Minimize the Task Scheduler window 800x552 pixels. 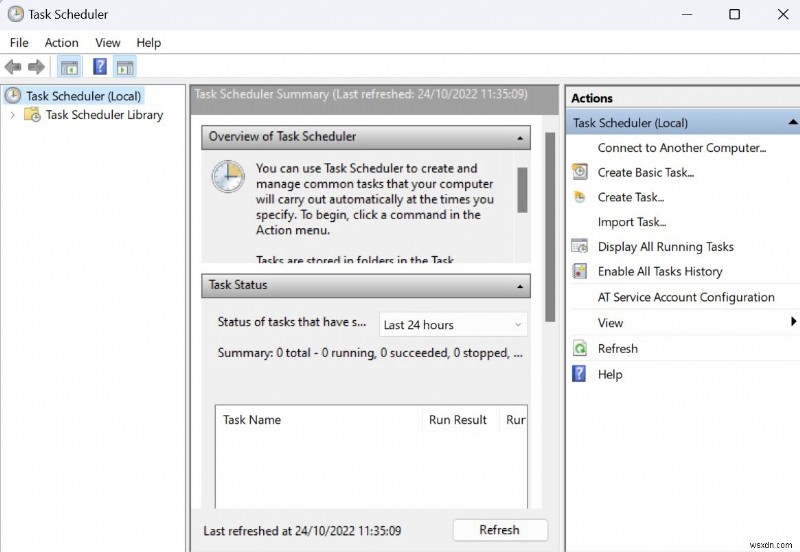(687, 14)
